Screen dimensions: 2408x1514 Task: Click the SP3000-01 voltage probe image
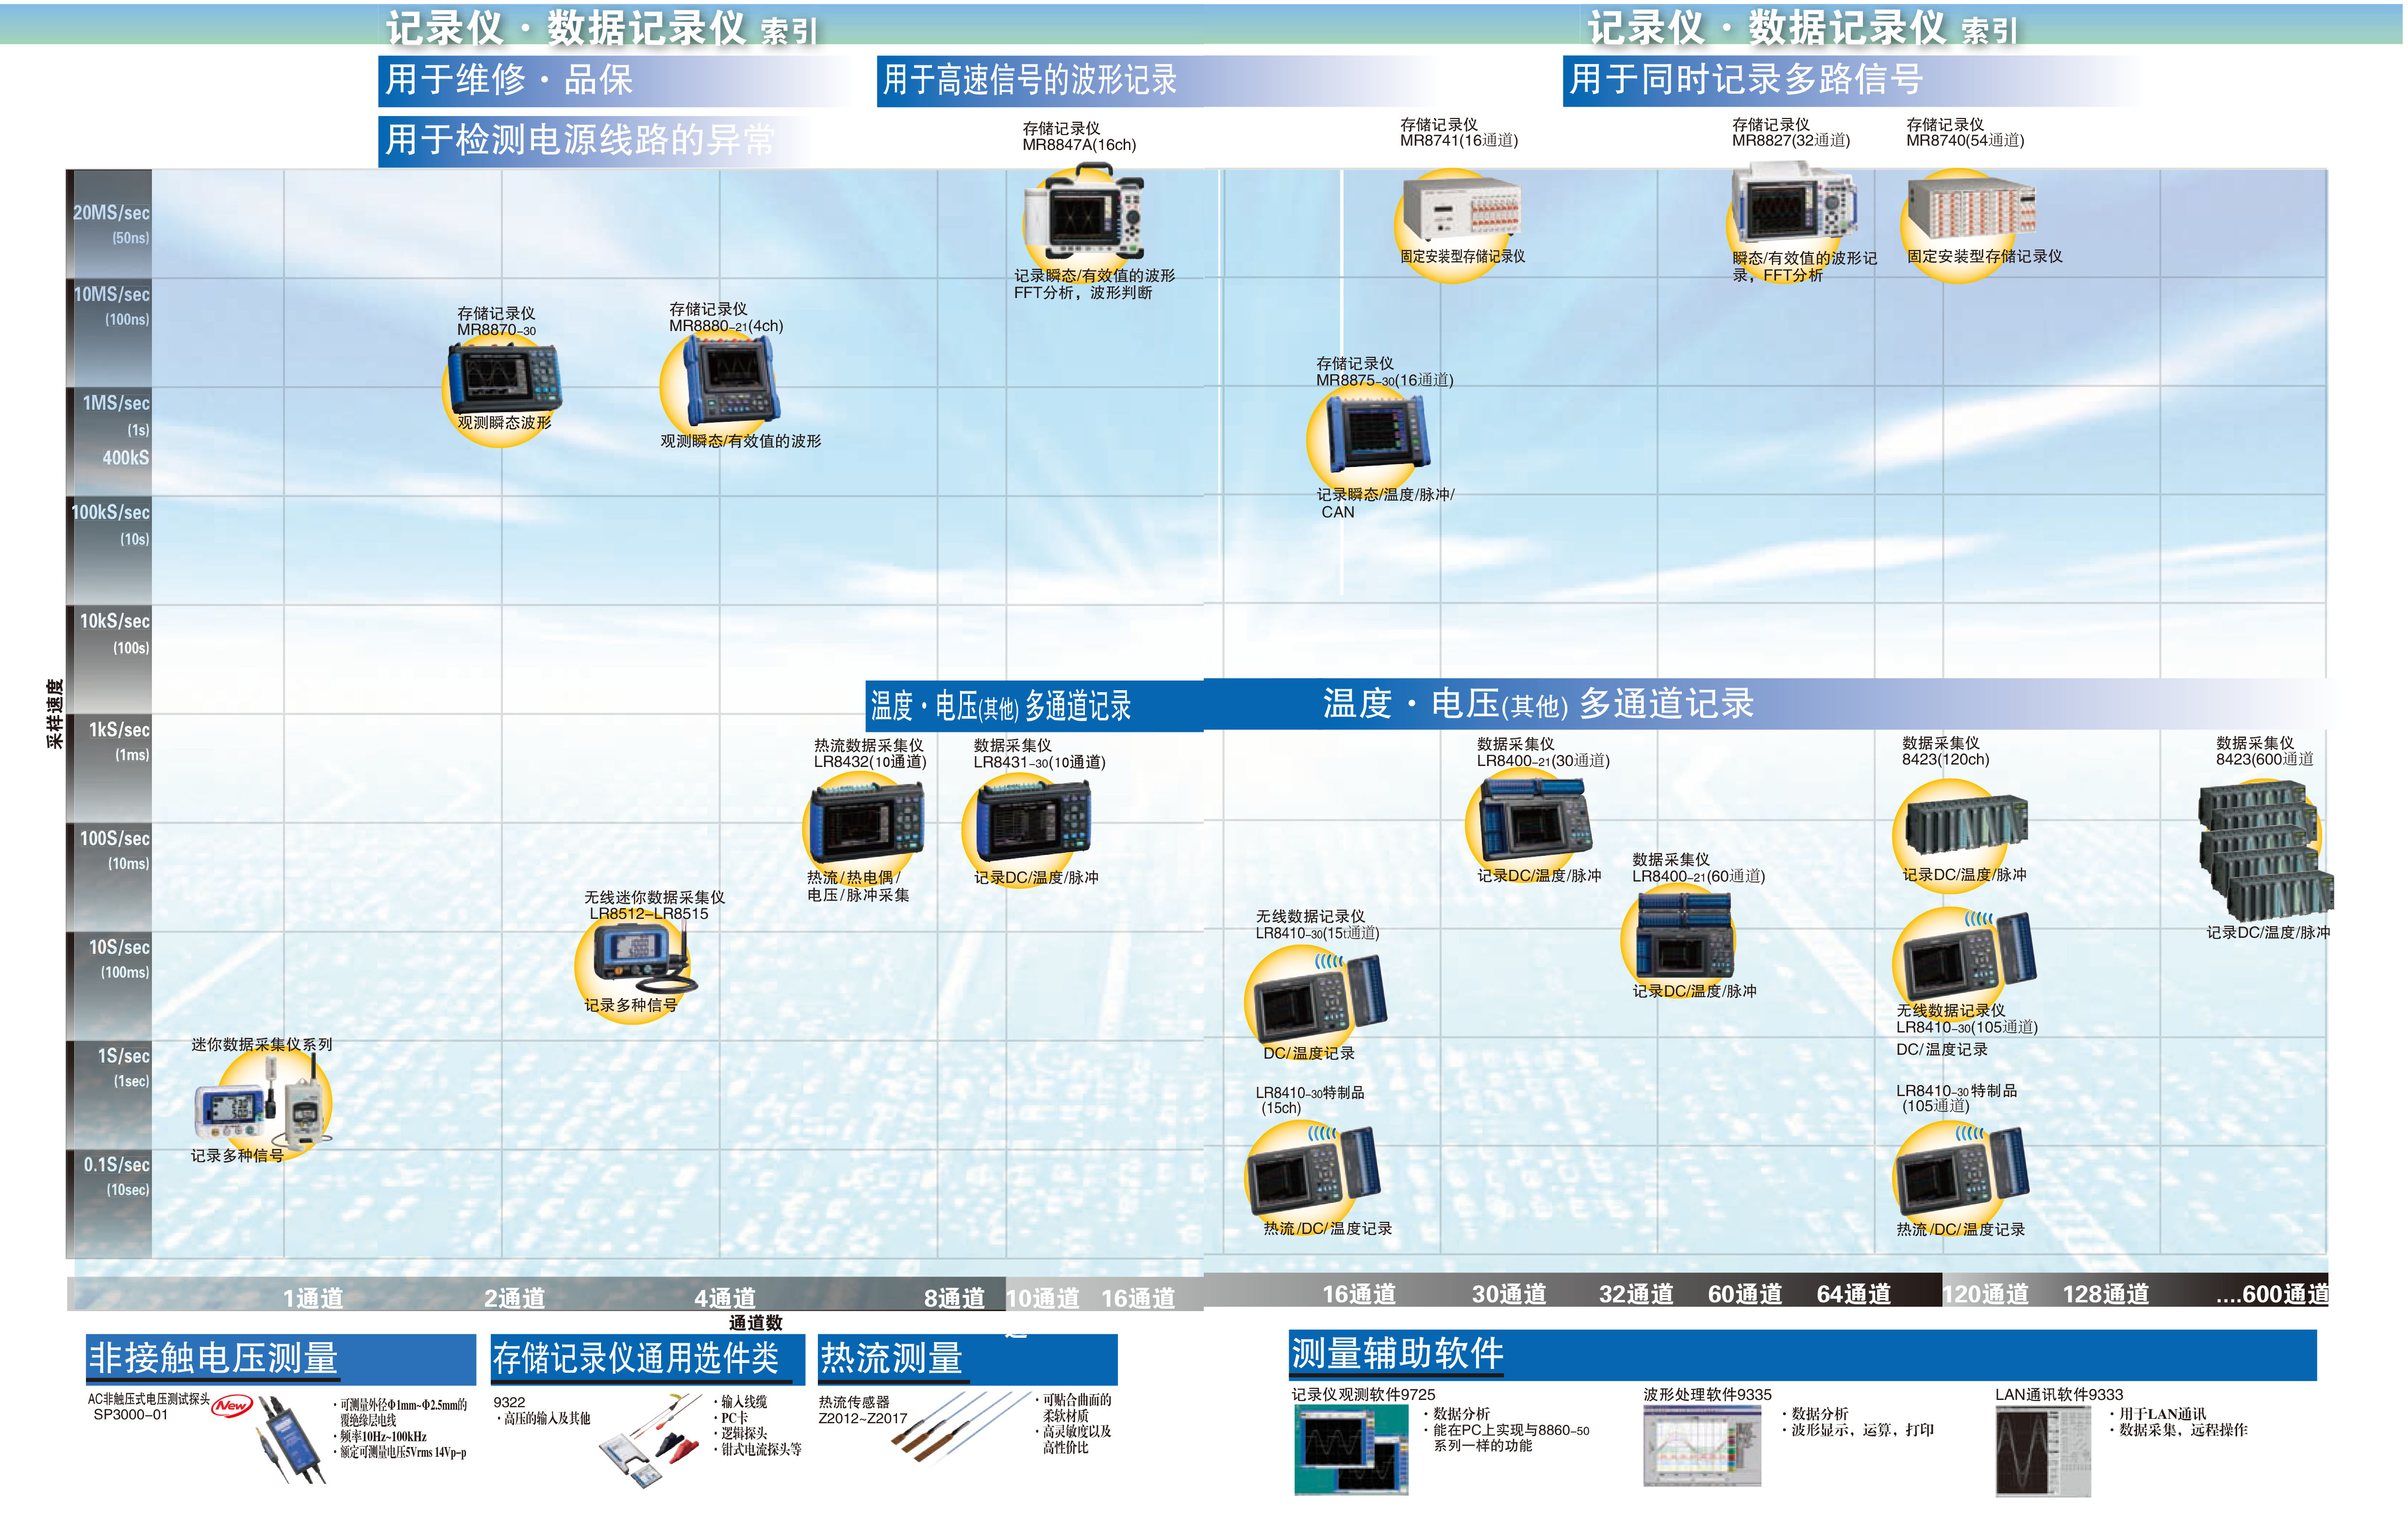(x=293, y=1440)
